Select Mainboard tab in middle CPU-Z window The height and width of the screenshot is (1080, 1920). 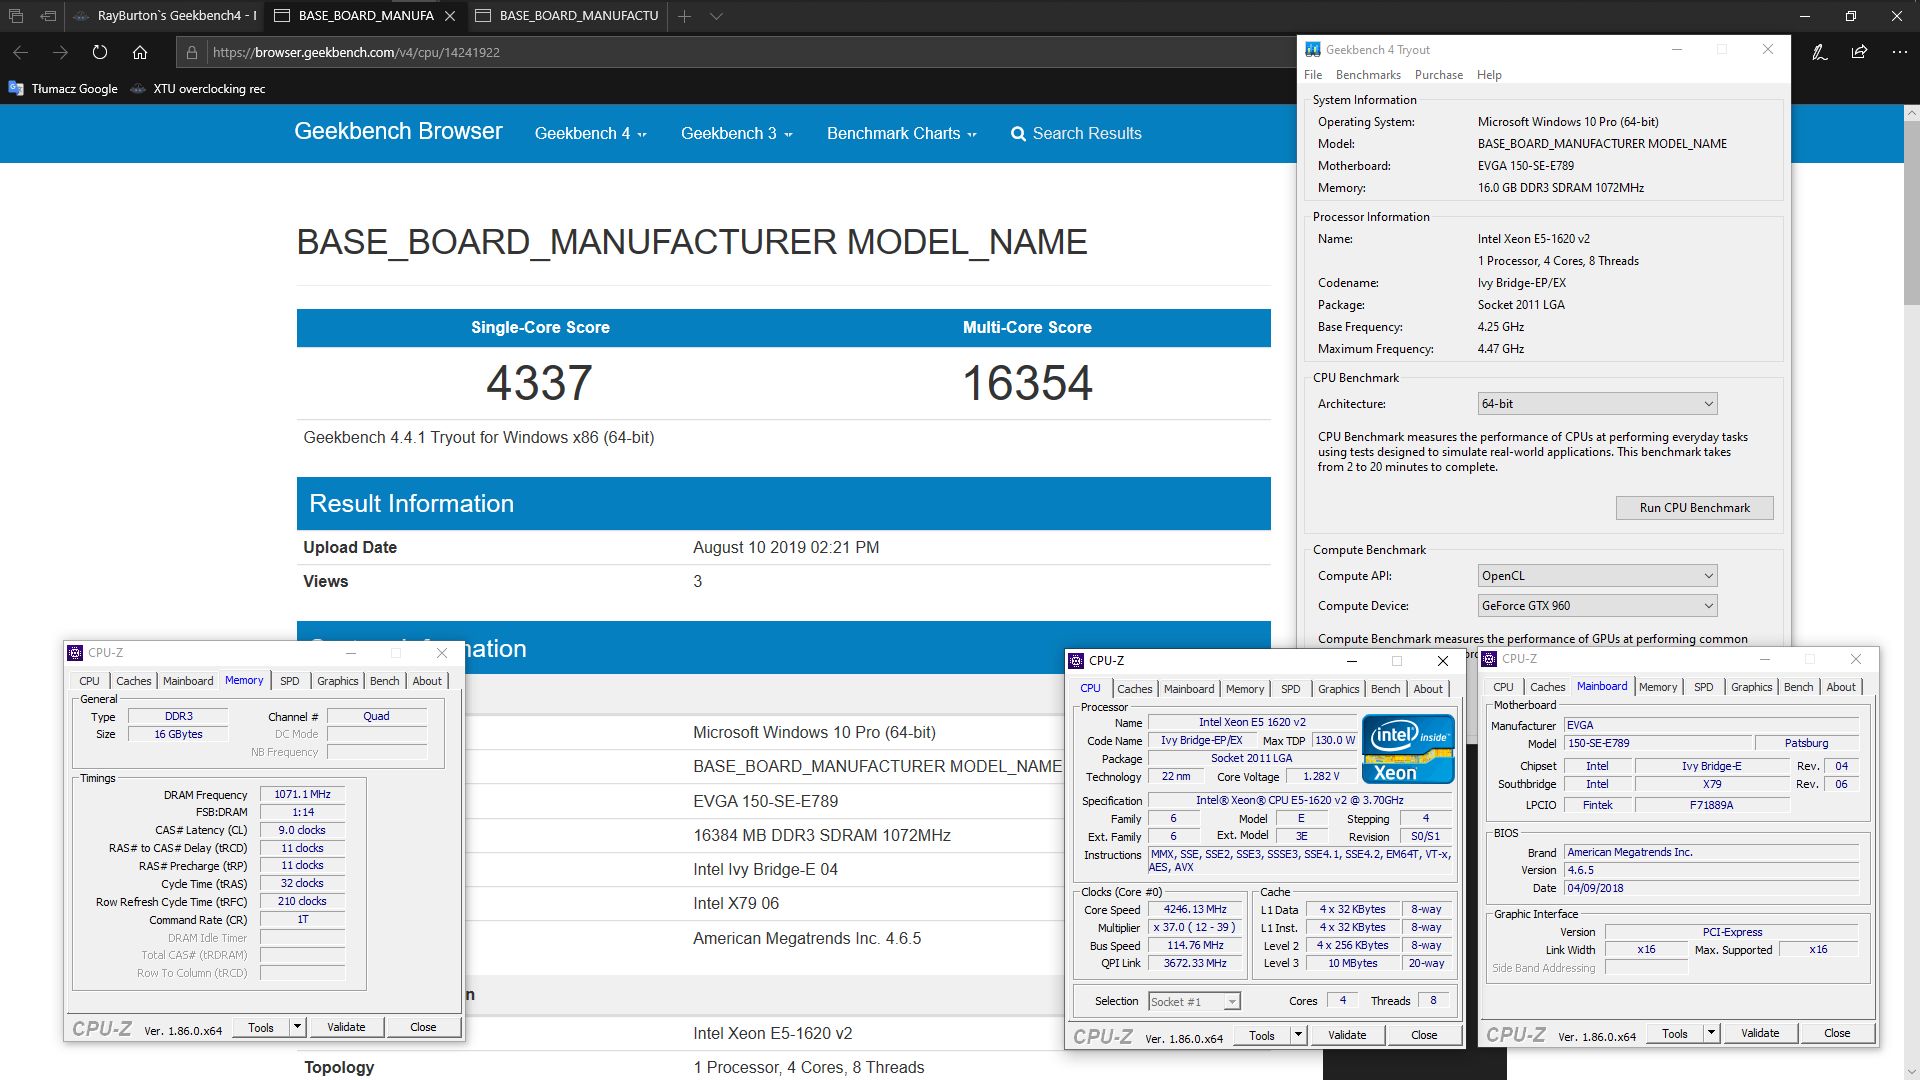tap(1189, 689)
